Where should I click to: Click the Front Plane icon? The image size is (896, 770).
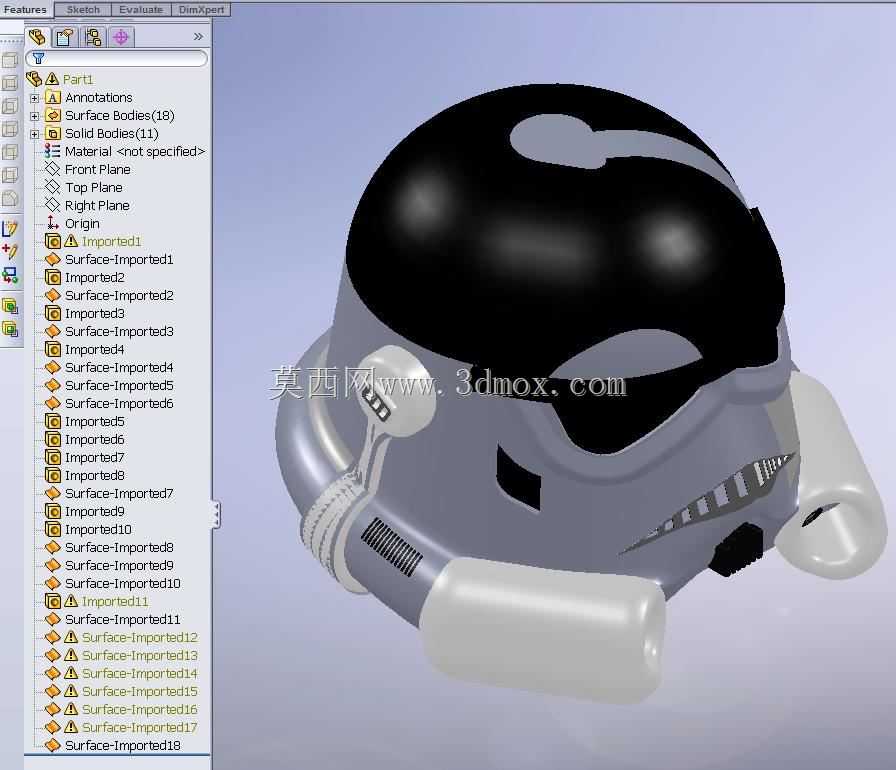point(53,169)
